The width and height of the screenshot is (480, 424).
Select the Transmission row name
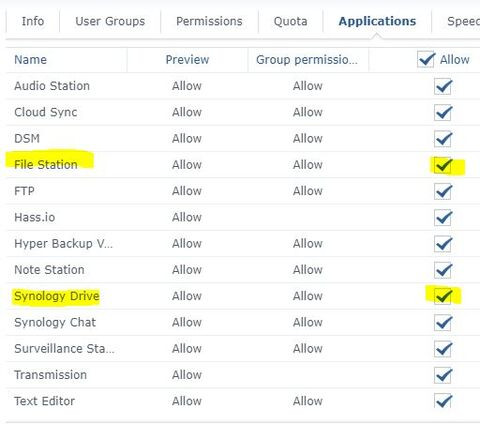(x=50, y=375)
